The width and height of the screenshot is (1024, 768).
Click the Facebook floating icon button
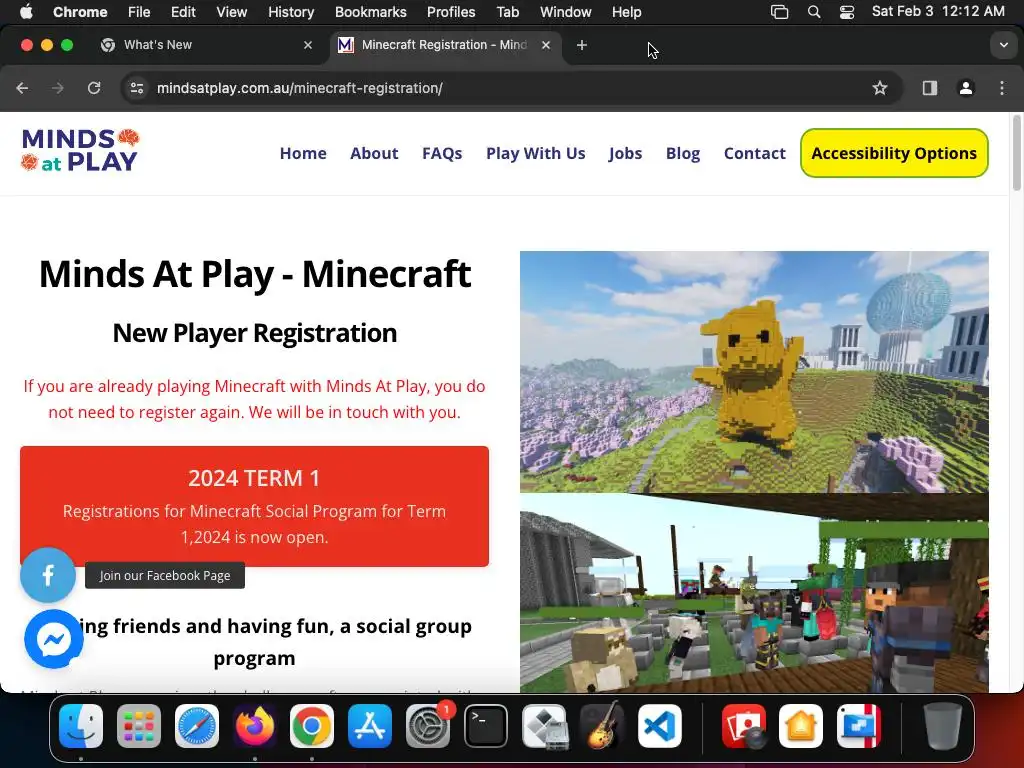(48, 575)
